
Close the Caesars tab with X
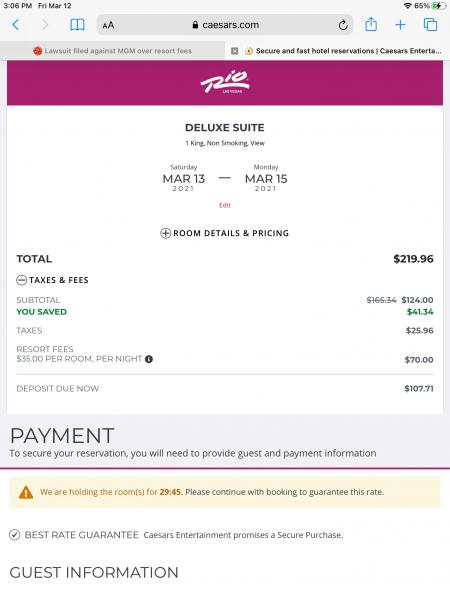[235, 51]
